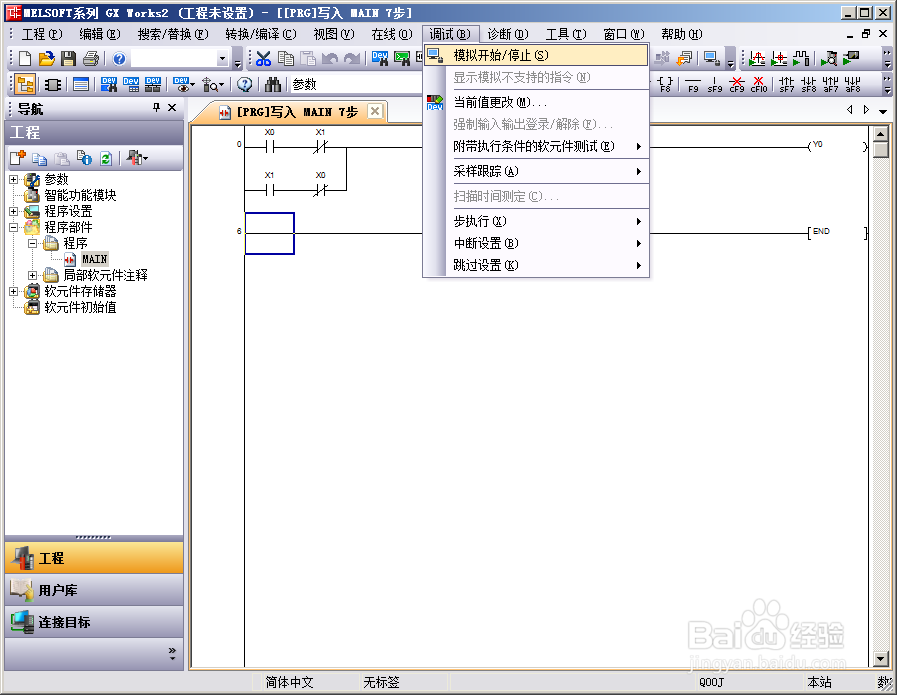Viewport: 897px width, 695px height.
Task: Click the aF7 rising pulse parallel icon
Action: [830, 85]
